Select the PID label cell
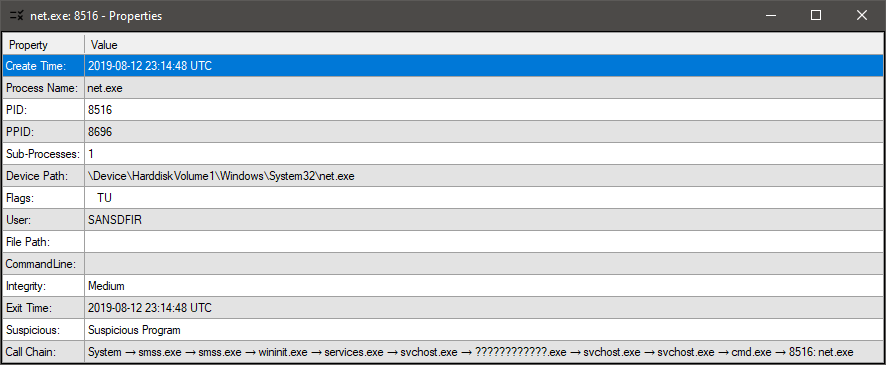The image size is (886, 365). click(x=43, y=110)
